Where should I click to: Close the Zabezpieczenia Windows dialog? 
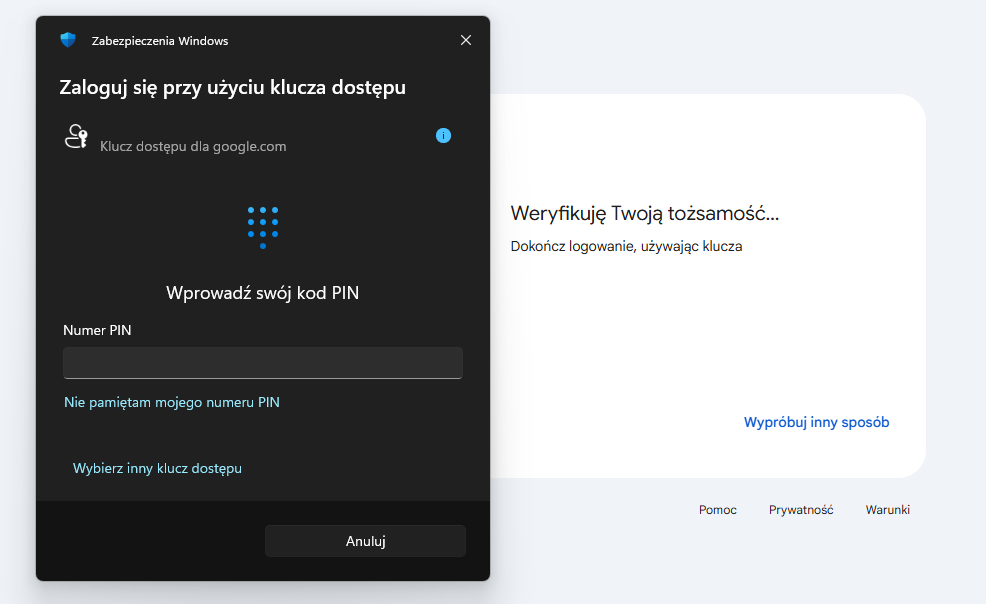click(466, 40)
